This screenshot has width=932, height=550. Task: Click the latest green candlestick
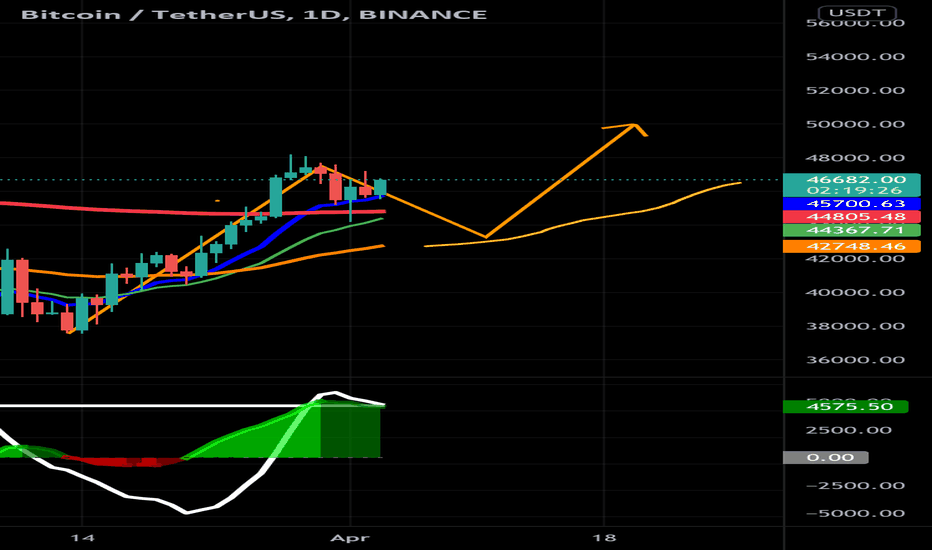click(380, 187)
